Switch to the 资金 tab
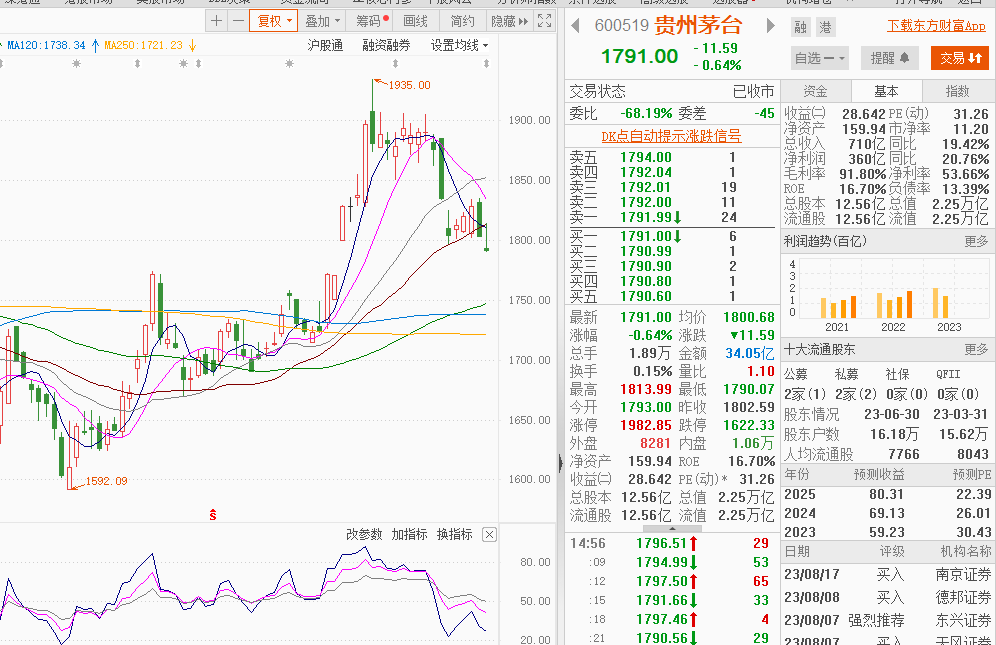This screenshot has width=996, height=645. pos(816,92)
